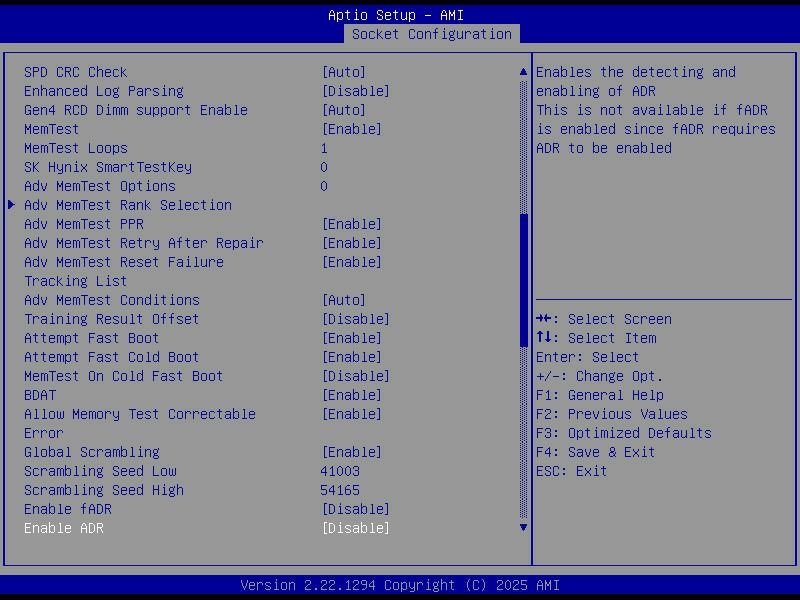Screen dimensions: 800x600
Task: Edit Scrambling Seed Low value 41003
Action: [x=340, y=471]
